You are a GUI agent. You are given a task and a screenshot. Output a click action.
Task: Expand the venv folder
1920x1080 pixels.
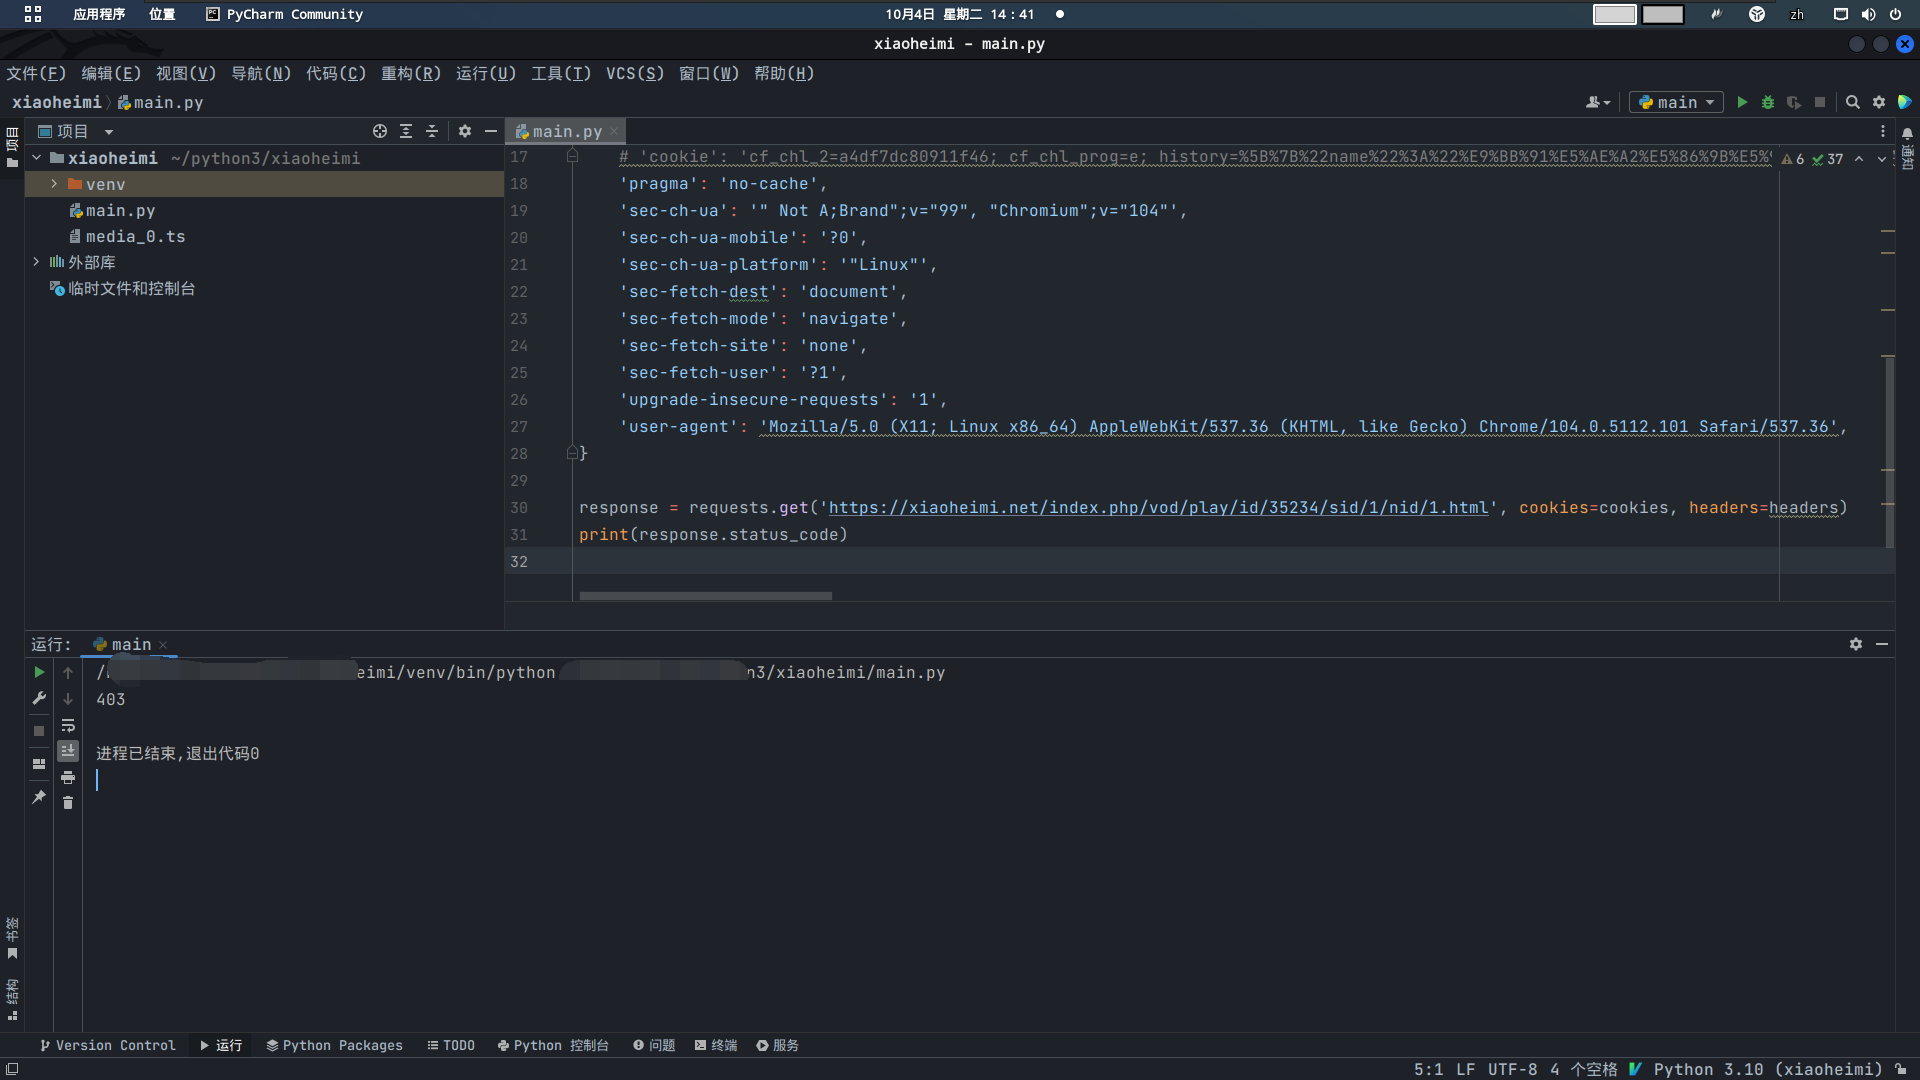(54, 184)
